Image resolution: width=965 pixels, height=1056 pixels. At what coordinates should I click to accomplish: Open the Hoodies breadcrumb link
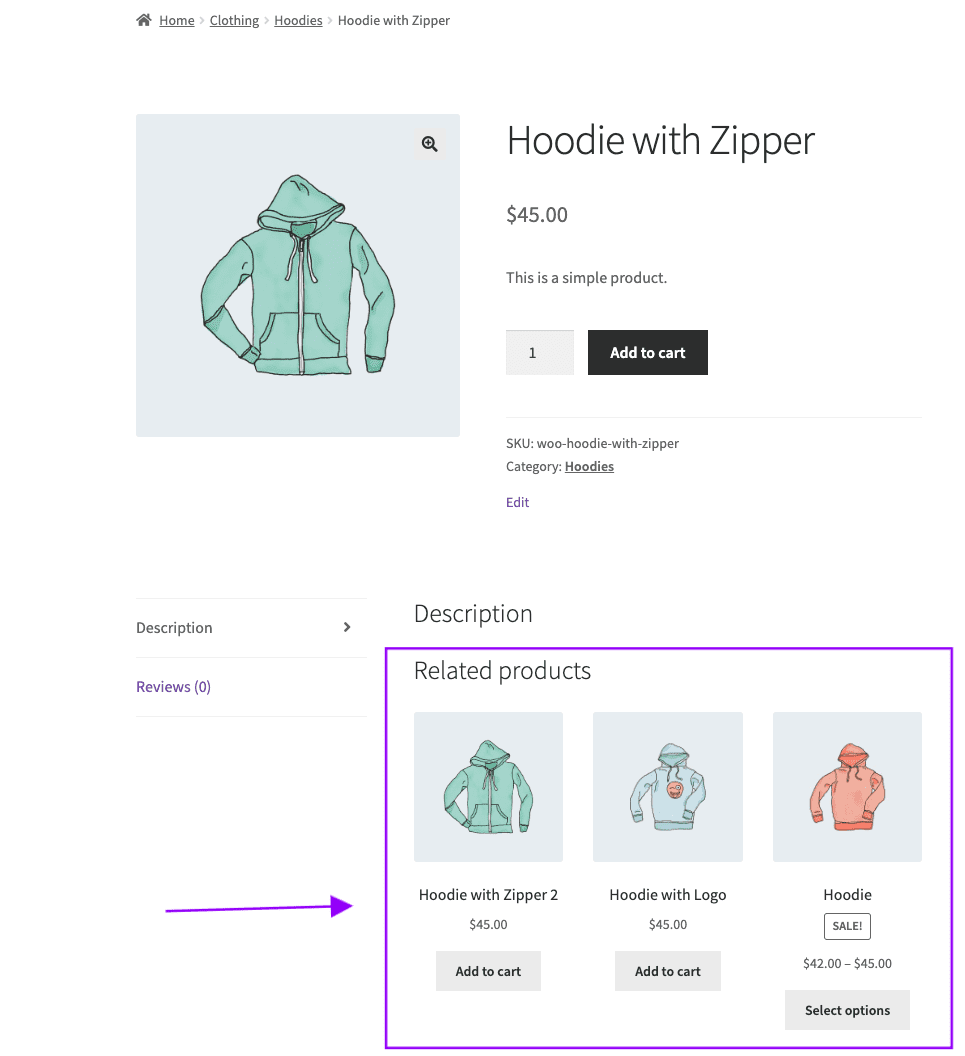click(298, 20)
